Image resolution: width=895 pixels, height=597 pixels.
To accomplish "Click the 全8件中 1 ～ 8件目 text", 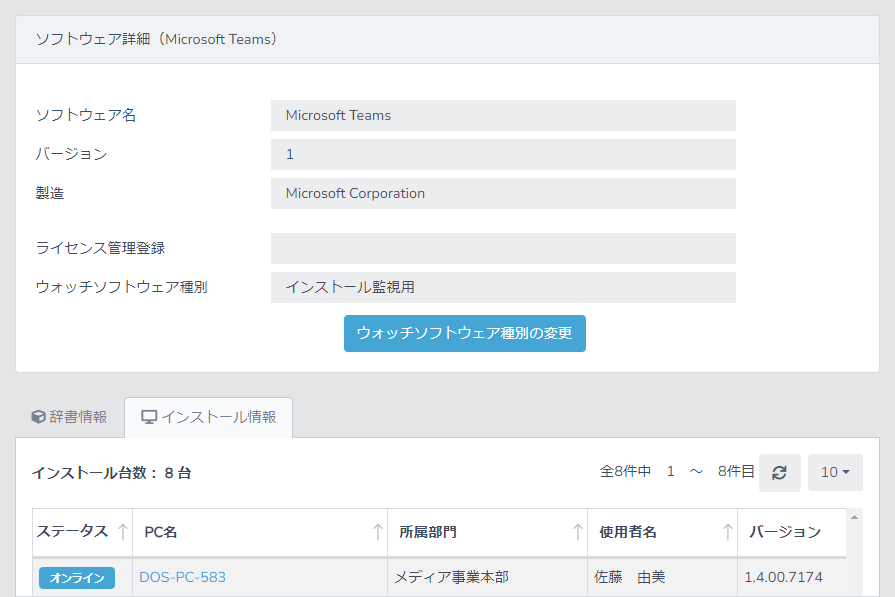I will [x=677, y=471].
